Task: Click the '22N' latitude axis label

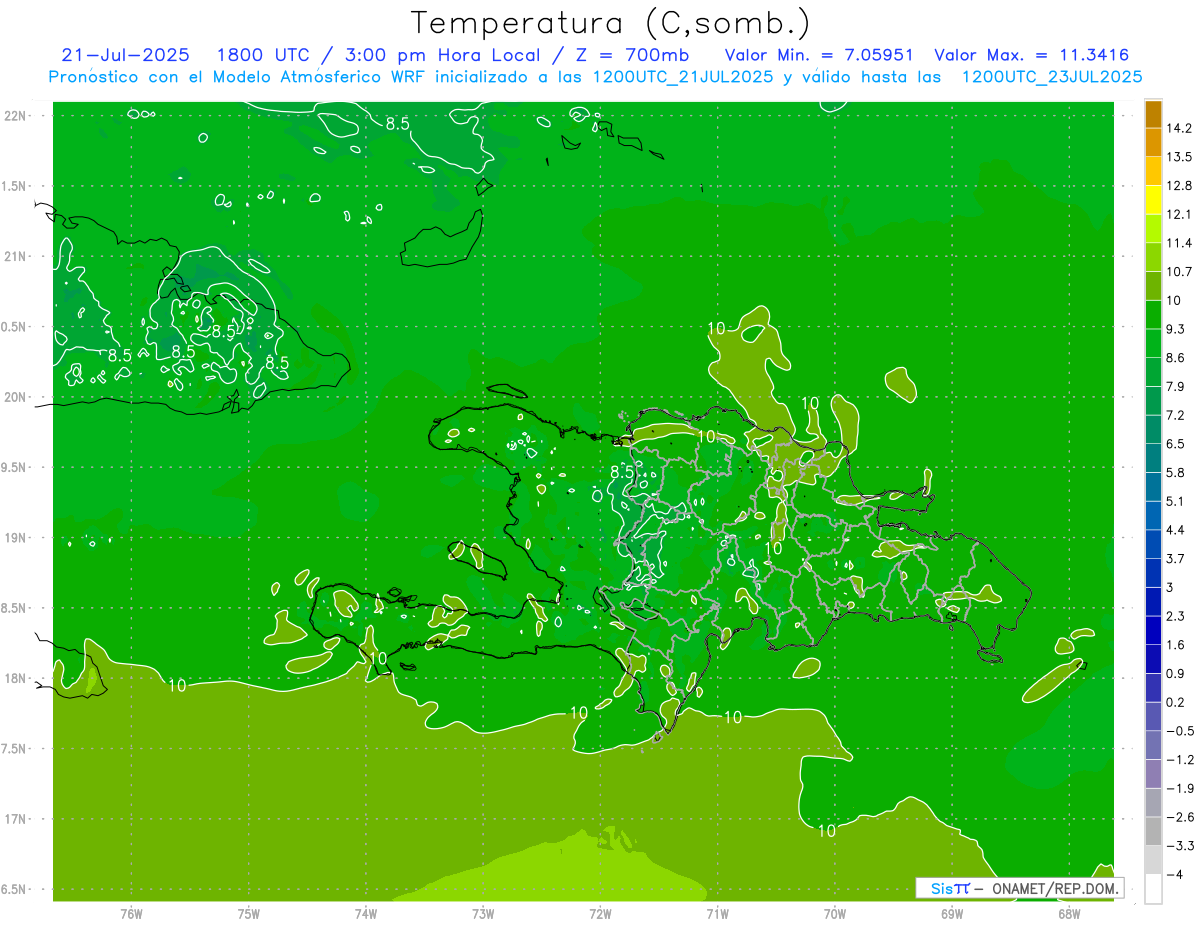Action: pyautogui.click(x=16, y=116)
